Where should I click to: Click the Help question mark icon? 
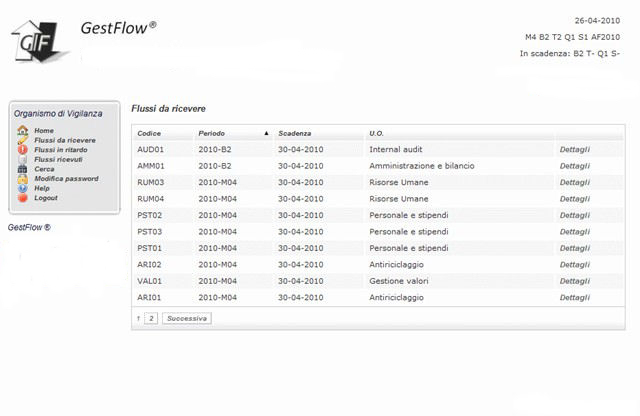[x=22, y=188]
